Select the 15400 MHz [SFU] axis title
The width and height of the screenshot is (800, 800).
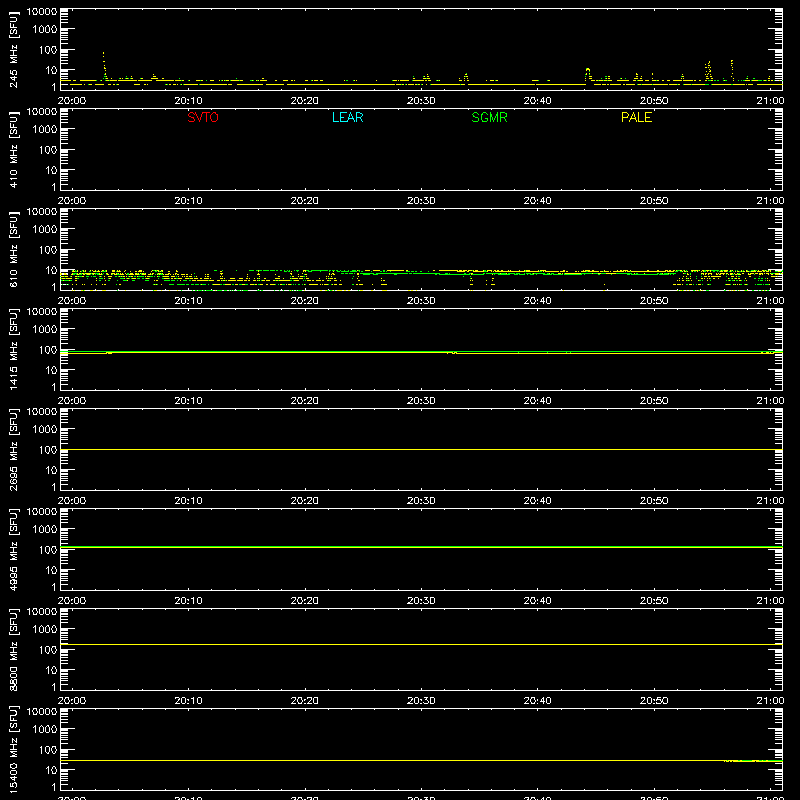tap(14, 749)
